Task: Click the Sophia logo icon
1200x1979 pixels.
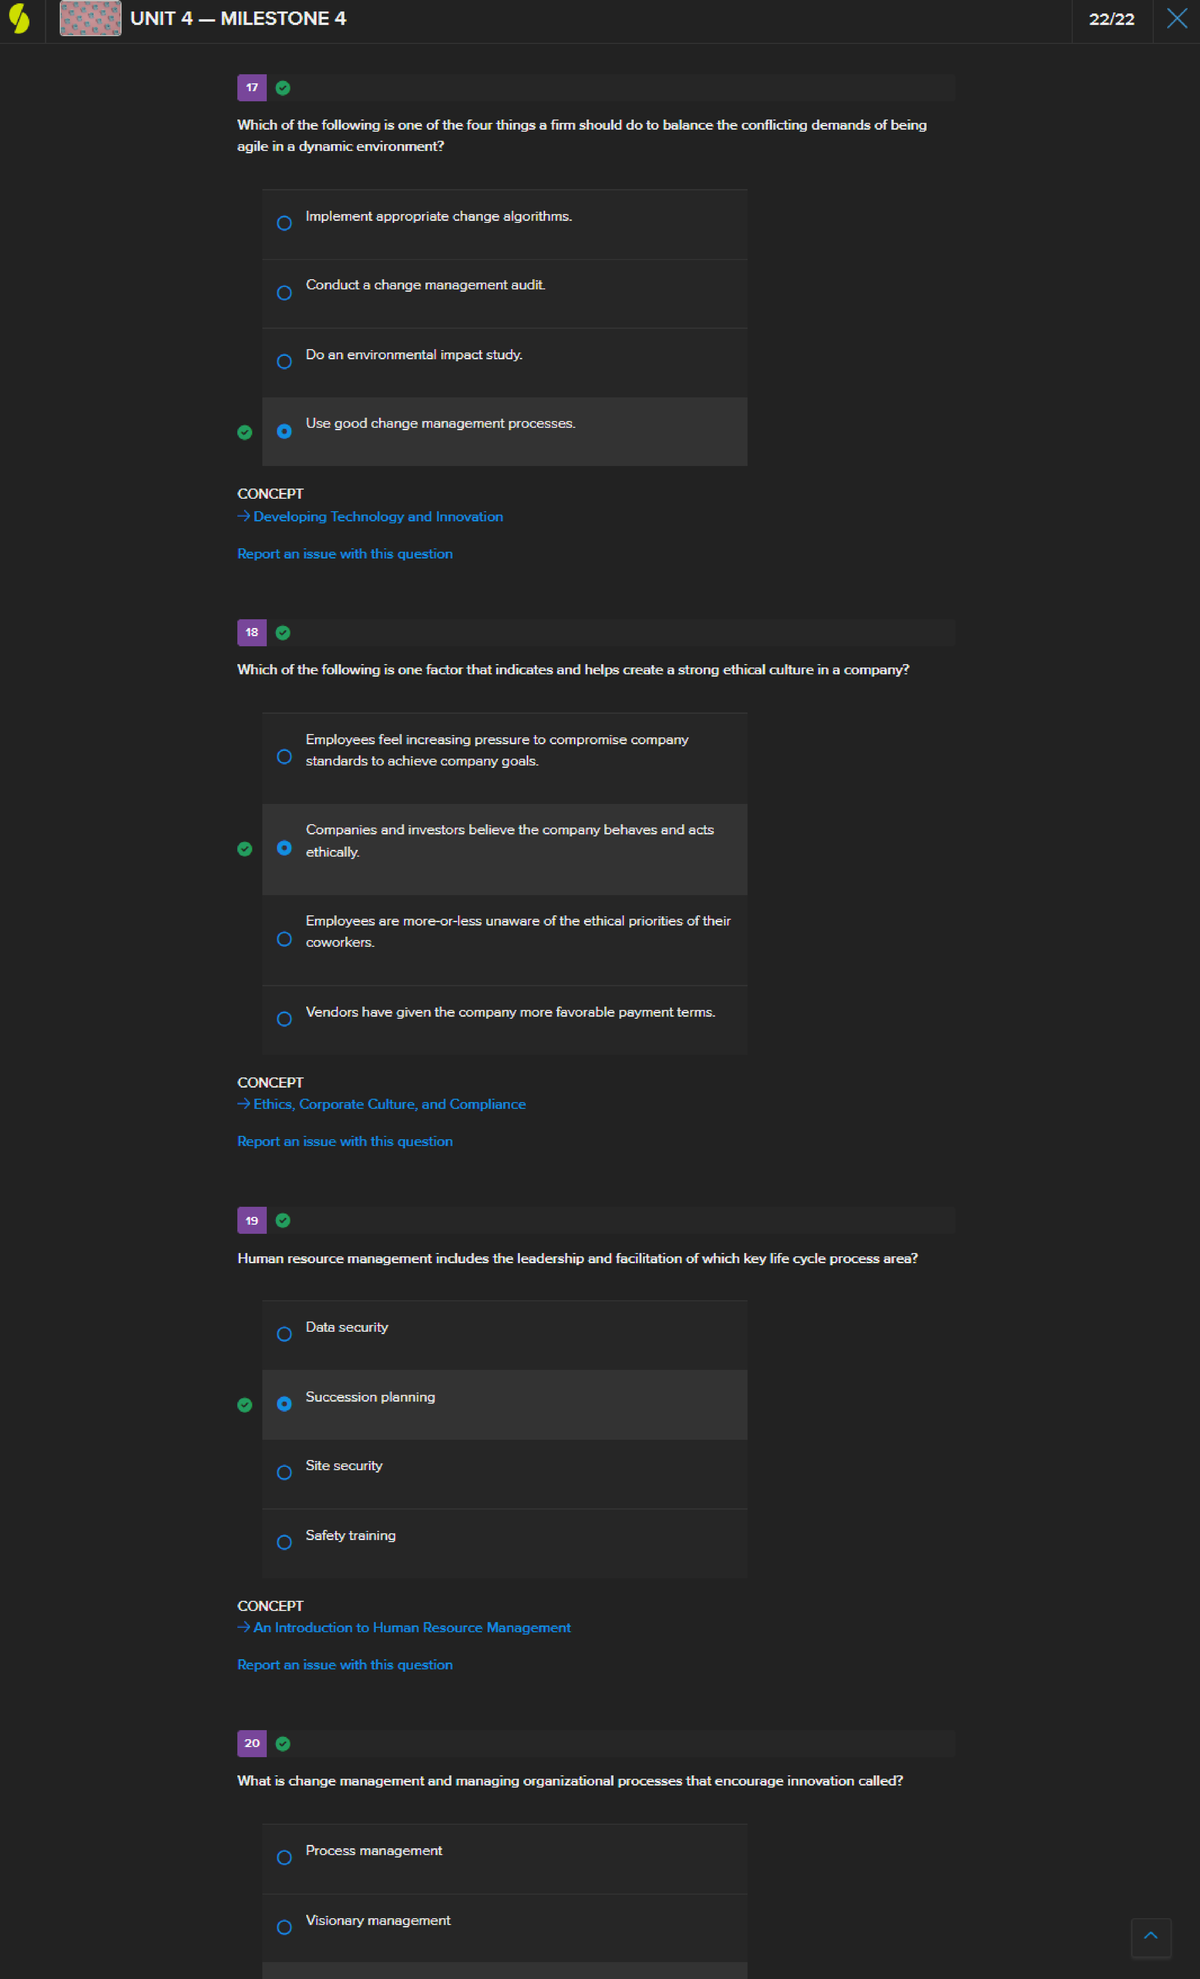Action: pos(19,19)
